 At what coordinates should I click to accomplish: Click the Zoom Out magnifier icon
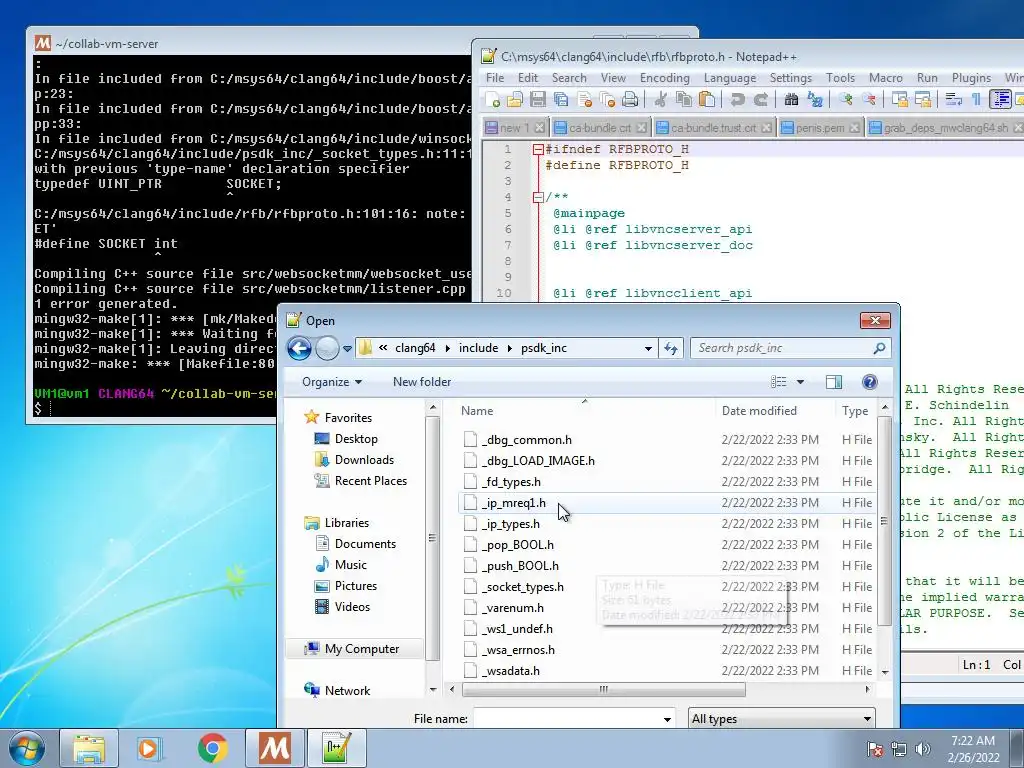(x=869, y=99)
